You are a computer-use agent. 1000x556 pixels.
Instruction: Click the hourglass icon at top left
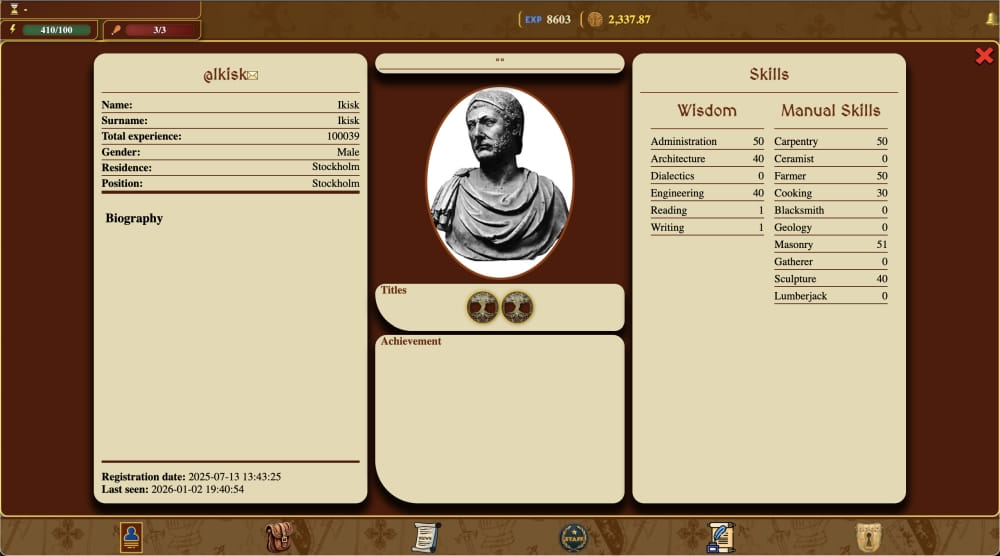click(14, 9)
